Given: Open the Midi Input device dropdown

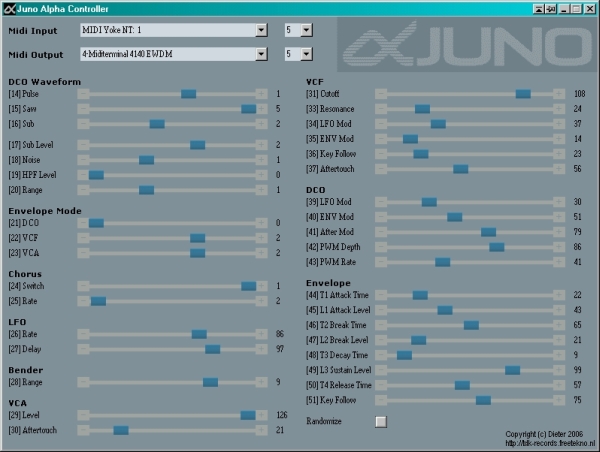Looking at the screenshot, I should click(261, 30).
